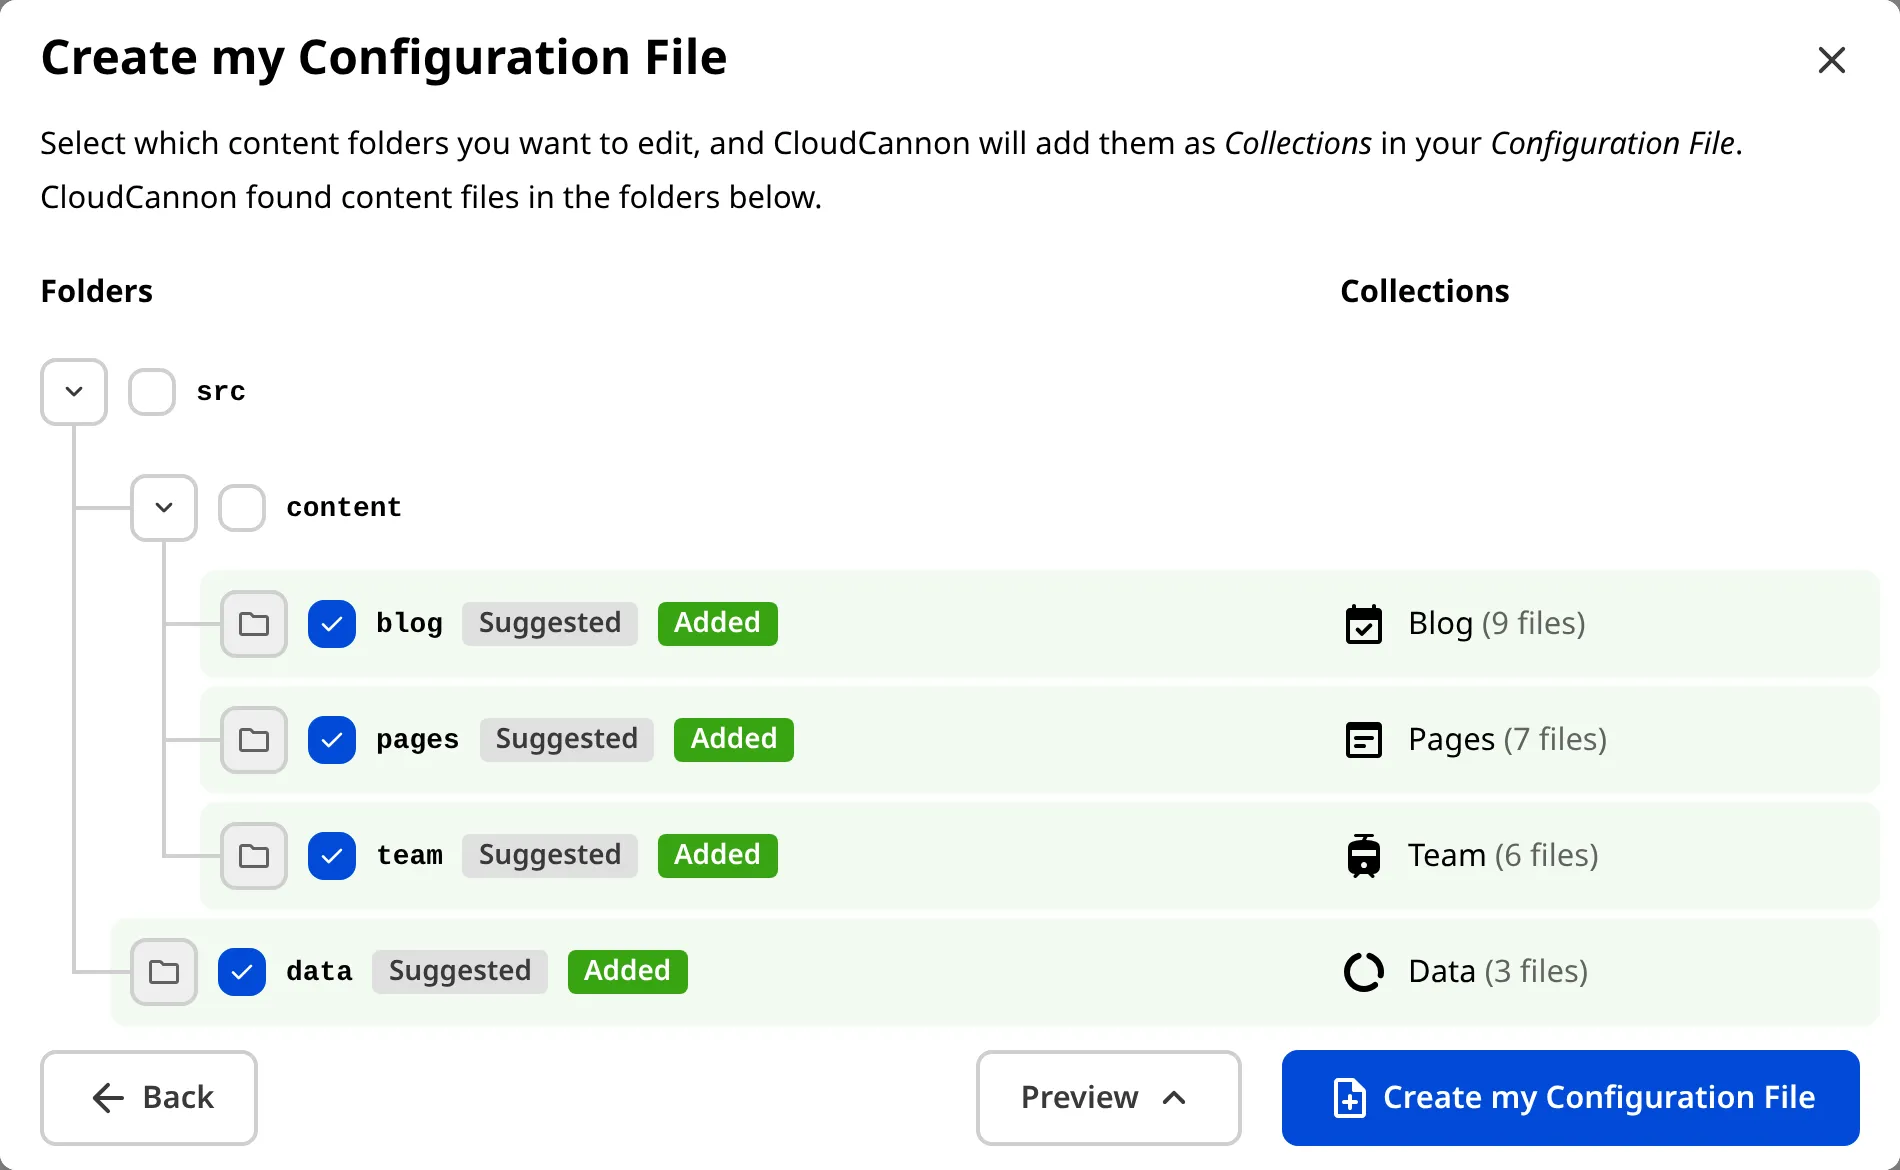Click the Back button
Screen dimensions: 1900x1170
tap(148, 1097)
